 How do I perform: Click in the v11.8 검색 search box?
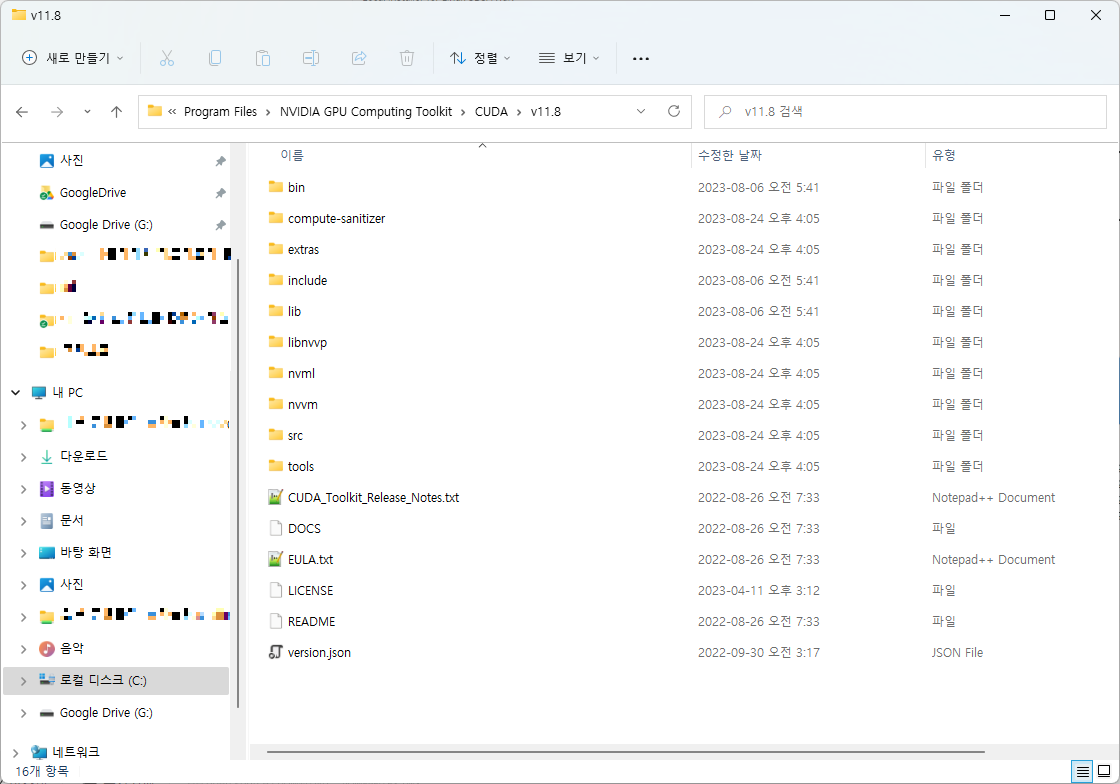[x=905, y=111]
